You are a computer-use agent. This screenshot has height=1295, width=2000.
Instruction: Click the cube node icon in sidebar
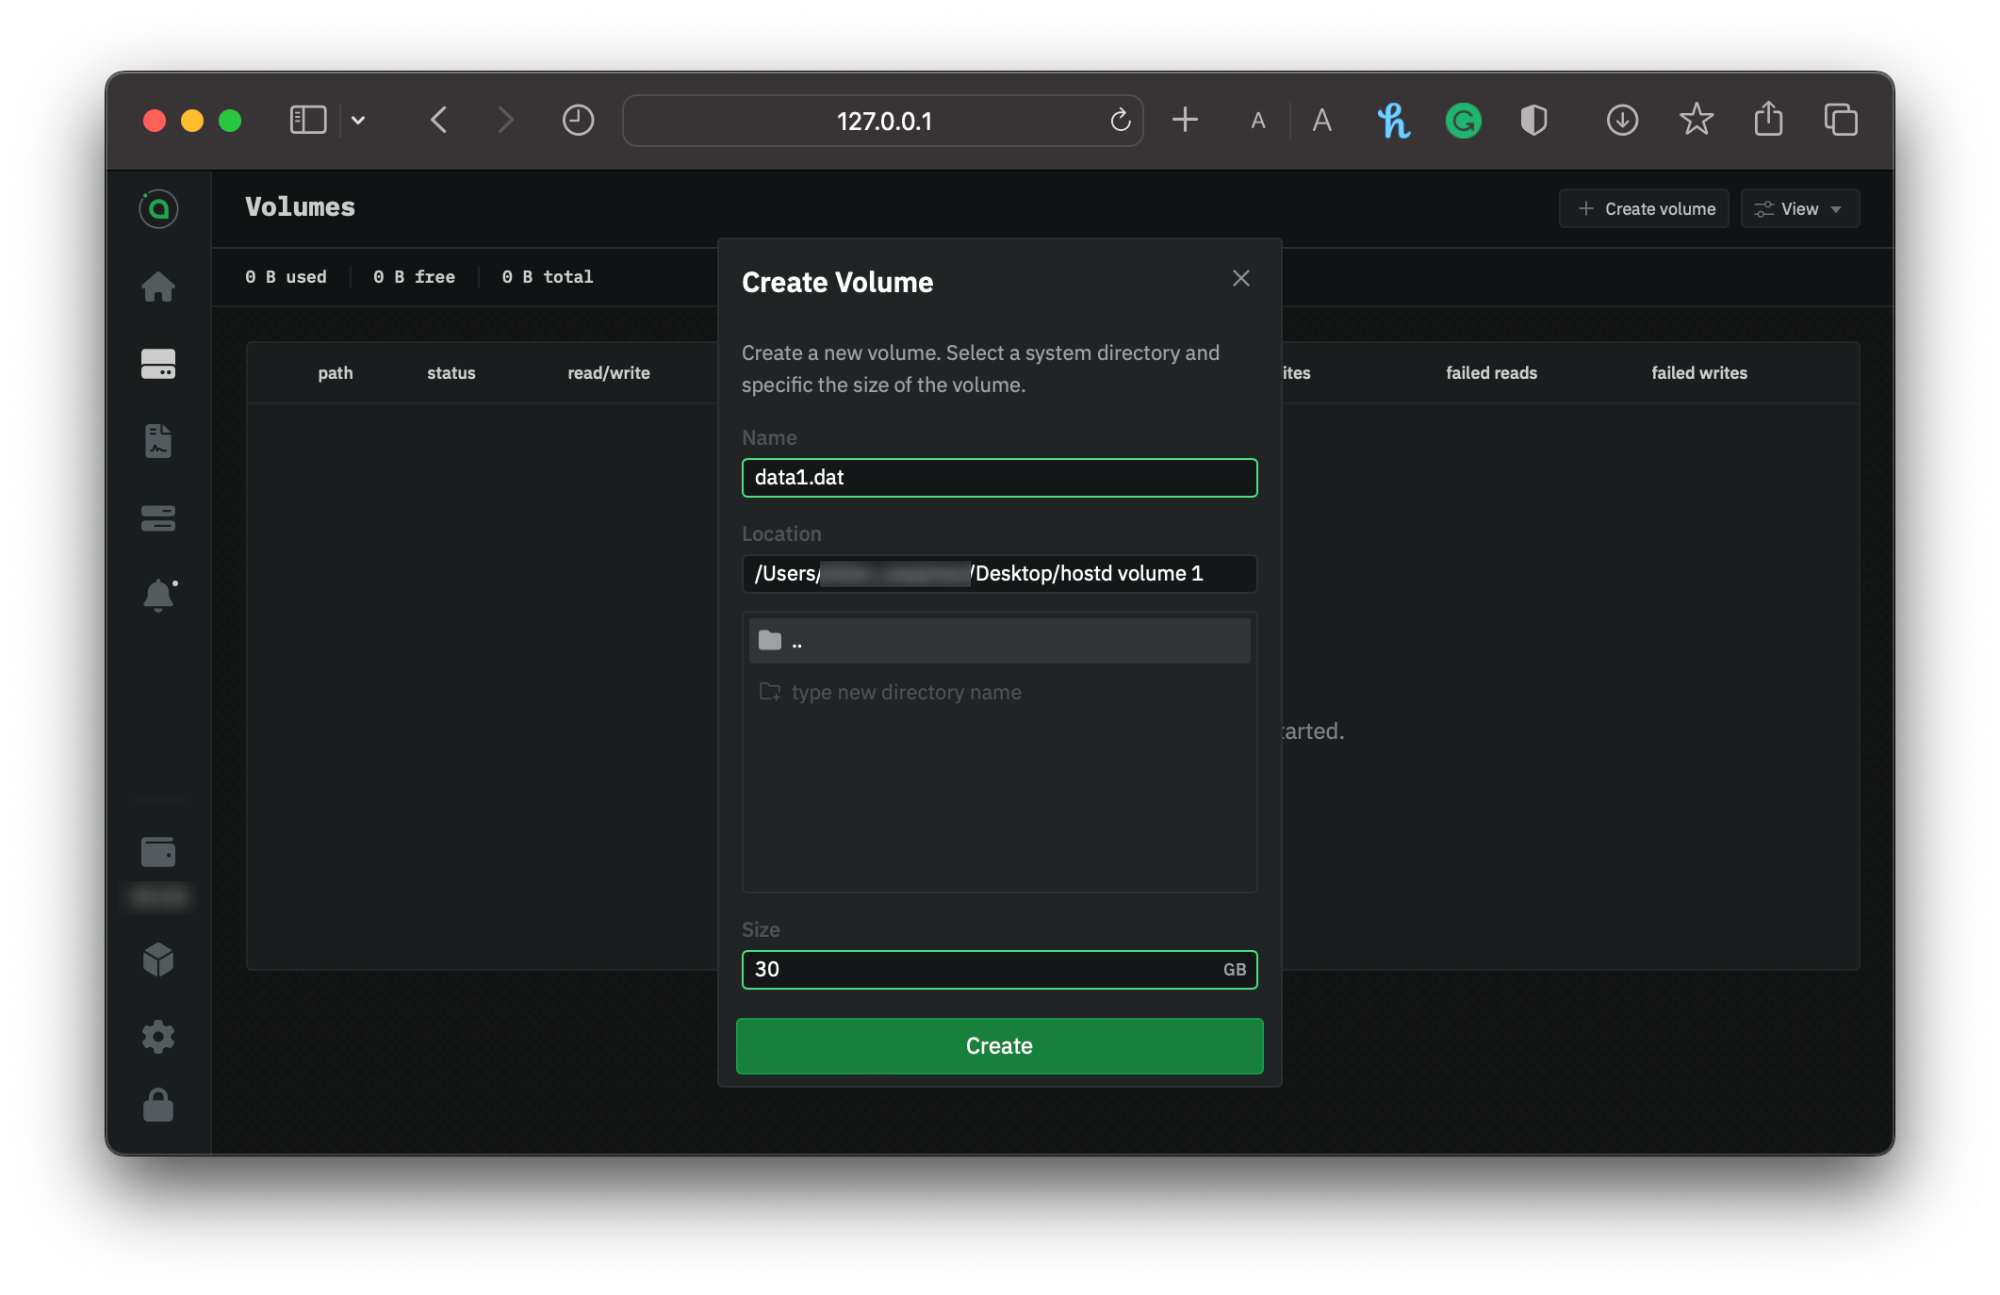coord(158,960)
